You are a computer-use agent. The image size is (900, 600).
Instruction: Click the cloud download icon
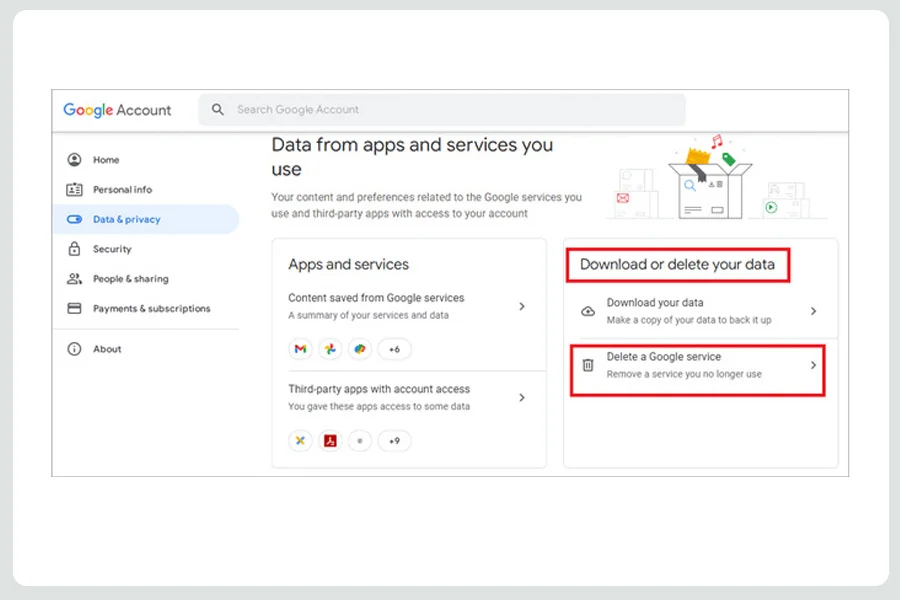click(588, 311)
